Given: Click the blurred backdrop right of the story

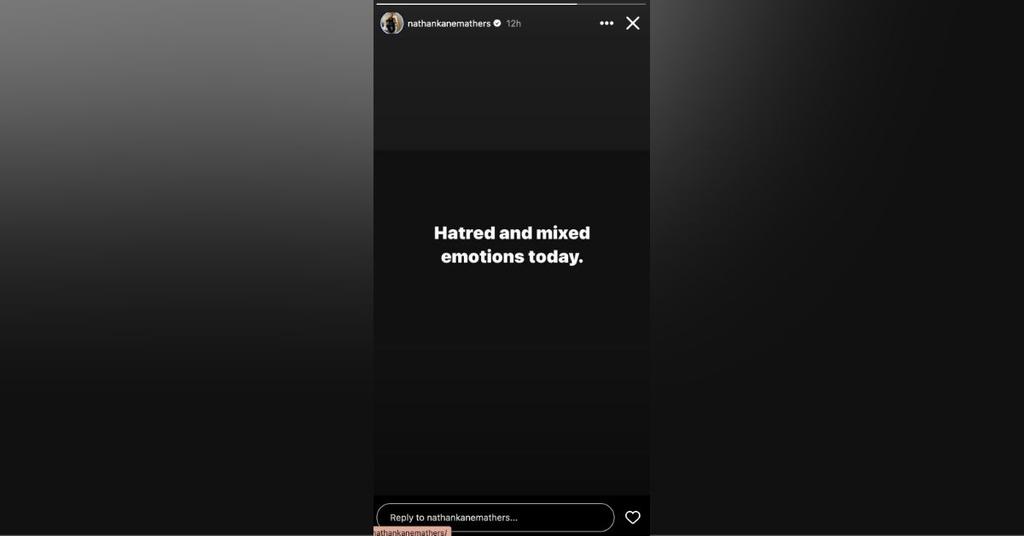Looking at the screenshot, I should (x=837, y=268).
